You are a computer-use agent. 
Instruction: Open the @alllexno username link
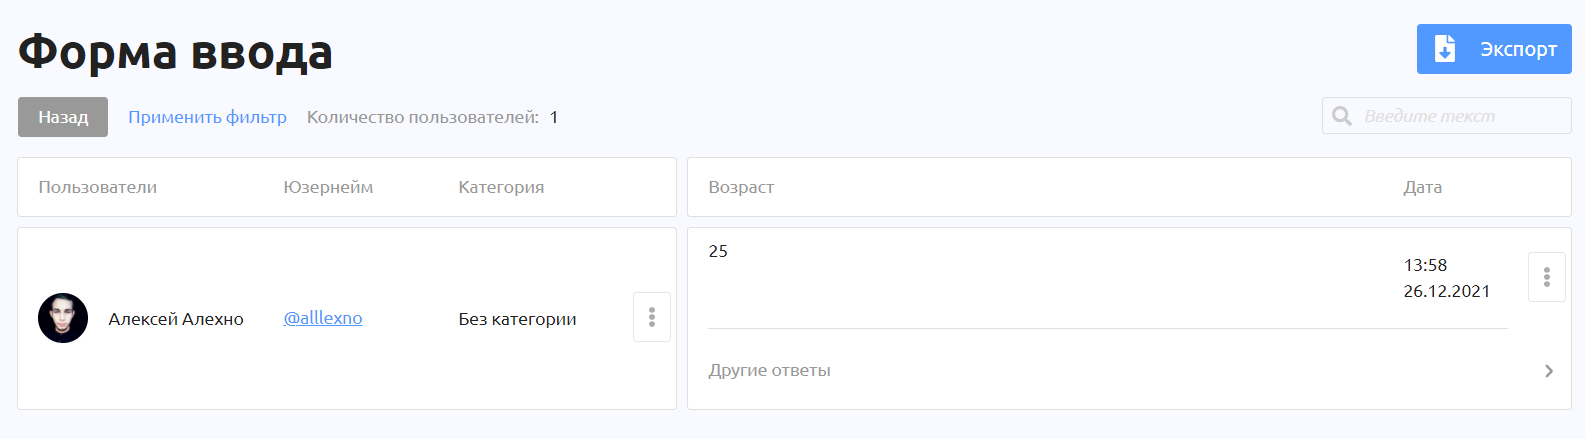323,318
